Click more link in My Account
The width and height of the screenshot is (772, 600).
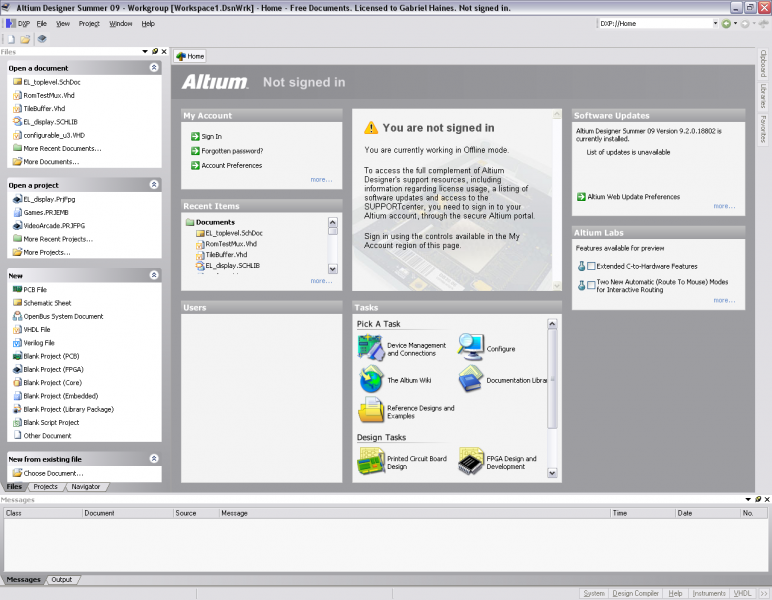[321, 180]
